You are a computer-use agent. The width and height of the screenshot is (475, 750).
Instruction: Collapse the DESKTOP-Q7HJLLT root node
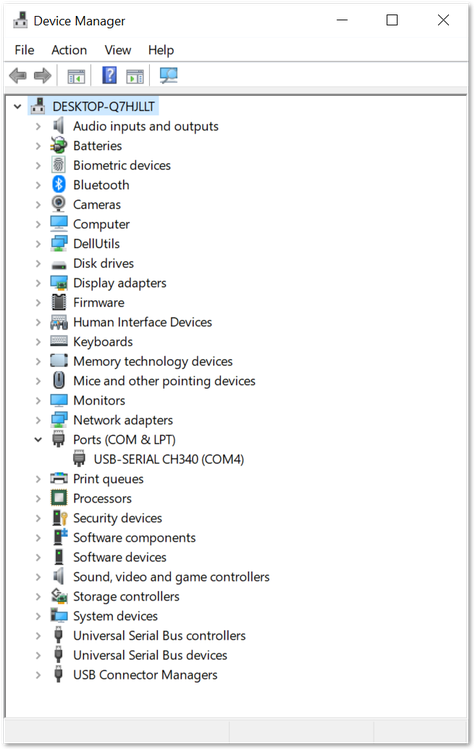tap(18, 106)
